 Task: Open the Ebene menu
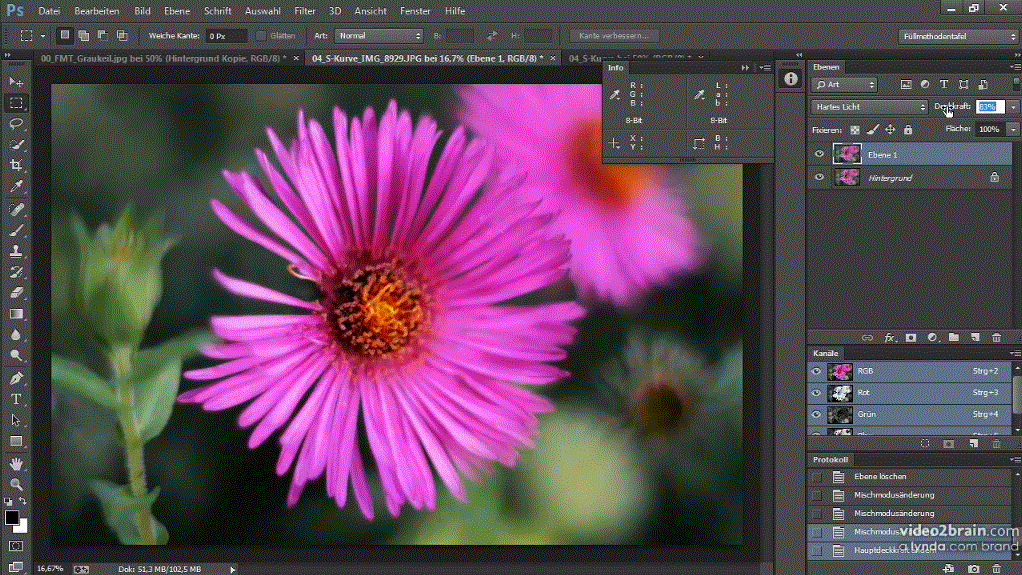click(177, 11)
